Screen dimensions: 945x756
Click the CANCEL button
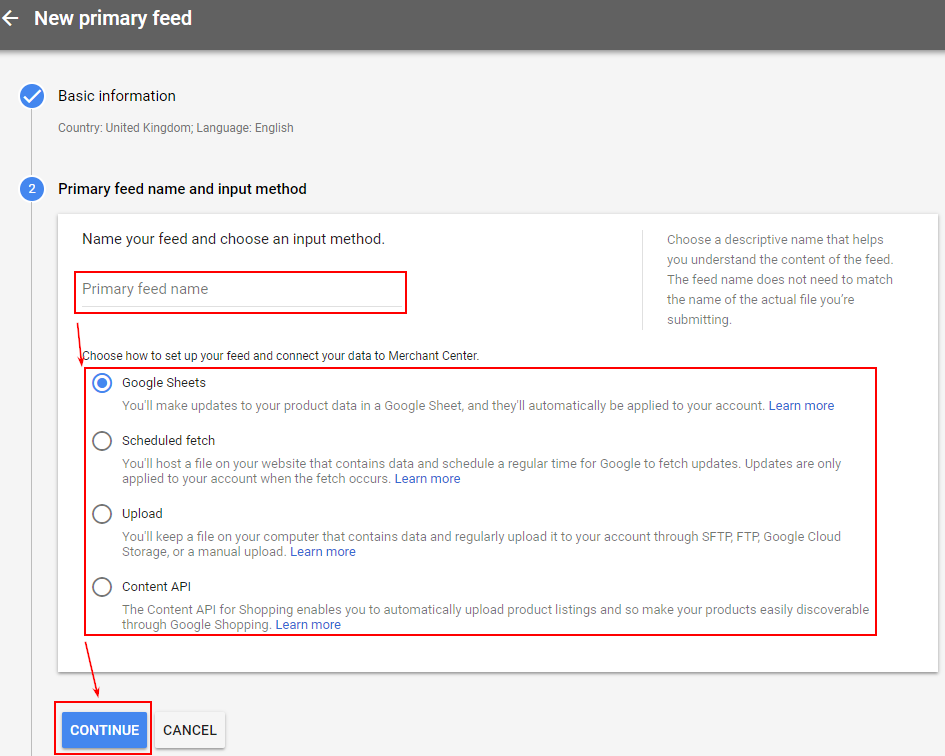(x=190, y=730)
